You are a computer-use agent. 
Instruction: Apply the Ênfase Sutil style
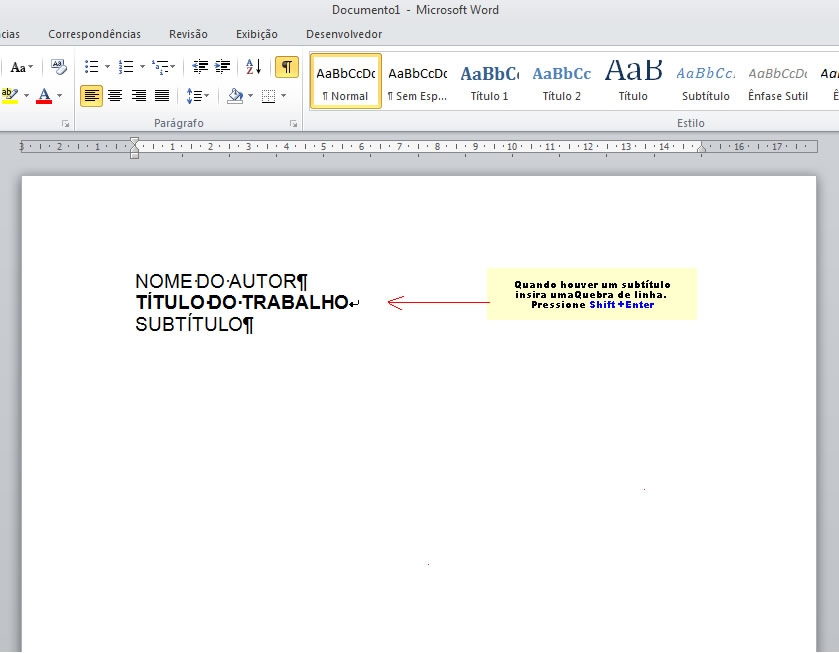coord(777,81)
